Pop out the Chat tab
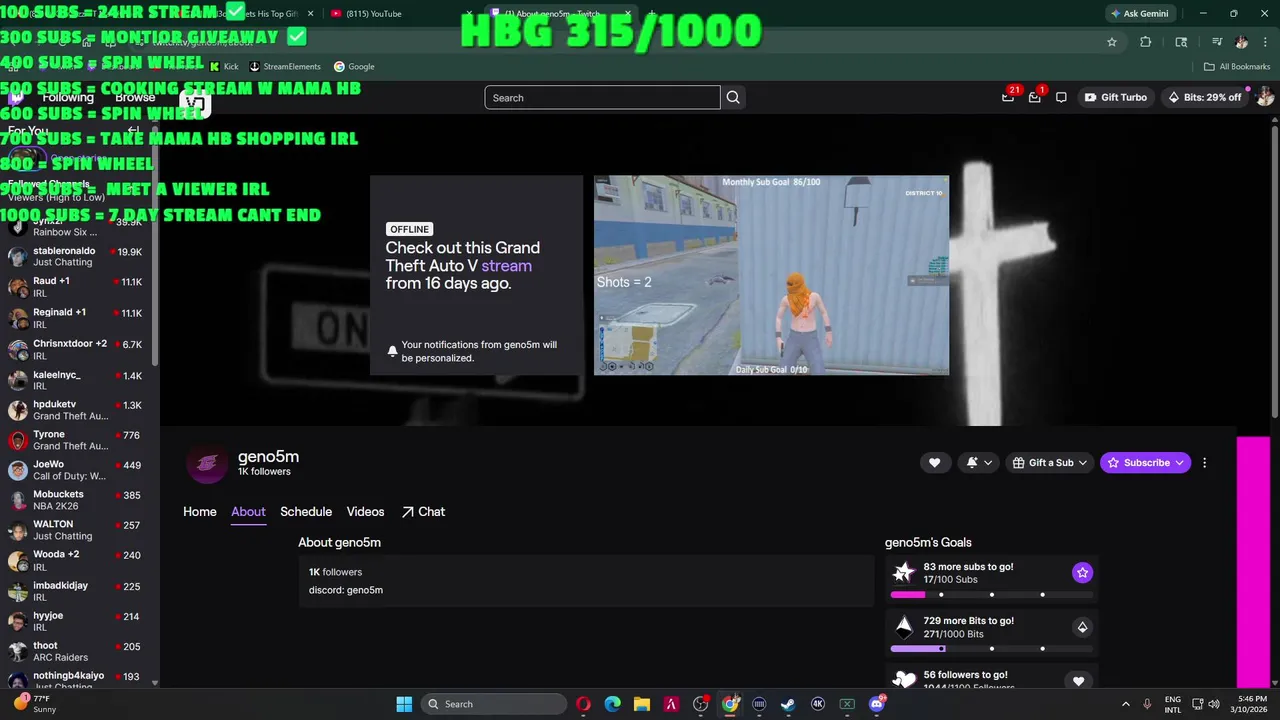This screenshot has height=720, width=1280. coord(423,511)
